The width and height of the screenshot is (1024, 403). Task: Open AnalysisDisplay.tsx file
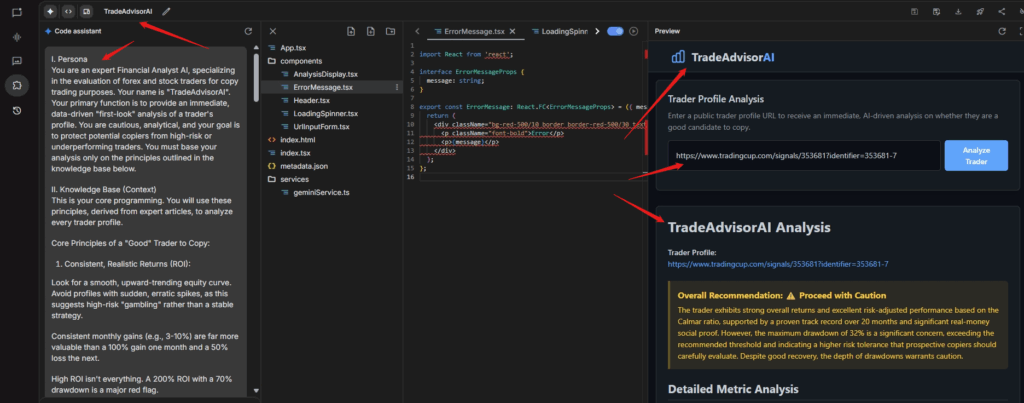tap(325, 74)
